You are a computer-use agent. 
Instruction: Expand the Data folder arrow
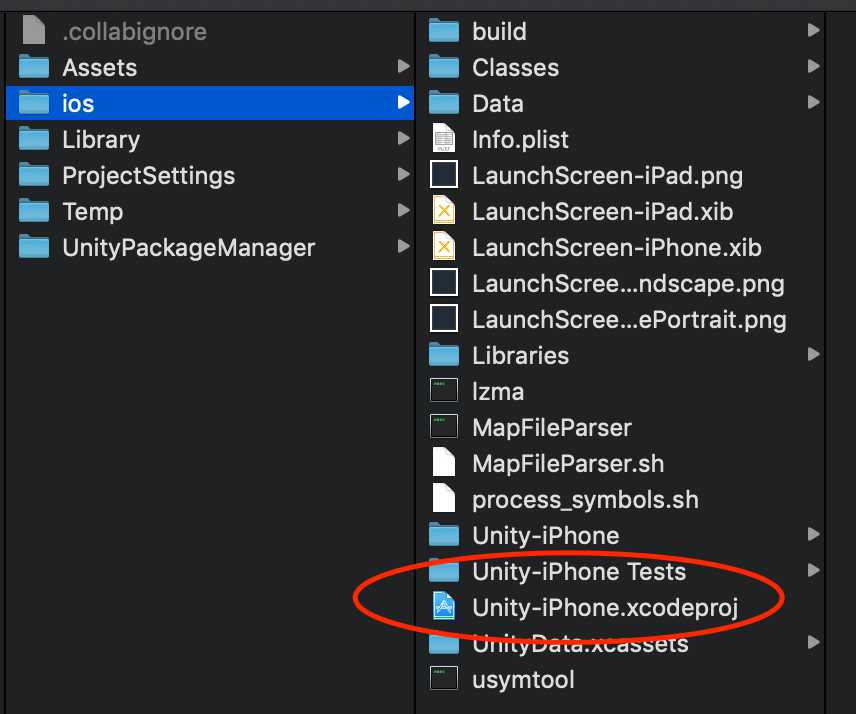[813, 103]
